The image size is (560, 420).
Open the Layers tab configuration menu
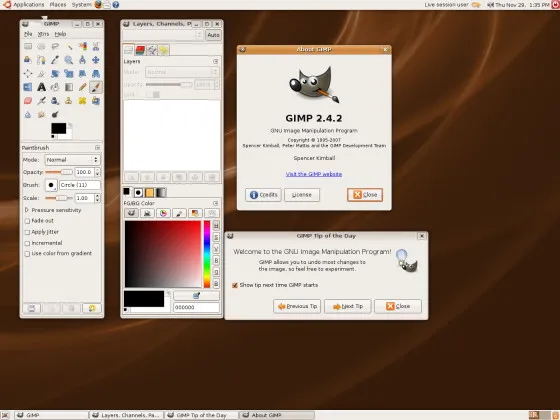(215, 61)
